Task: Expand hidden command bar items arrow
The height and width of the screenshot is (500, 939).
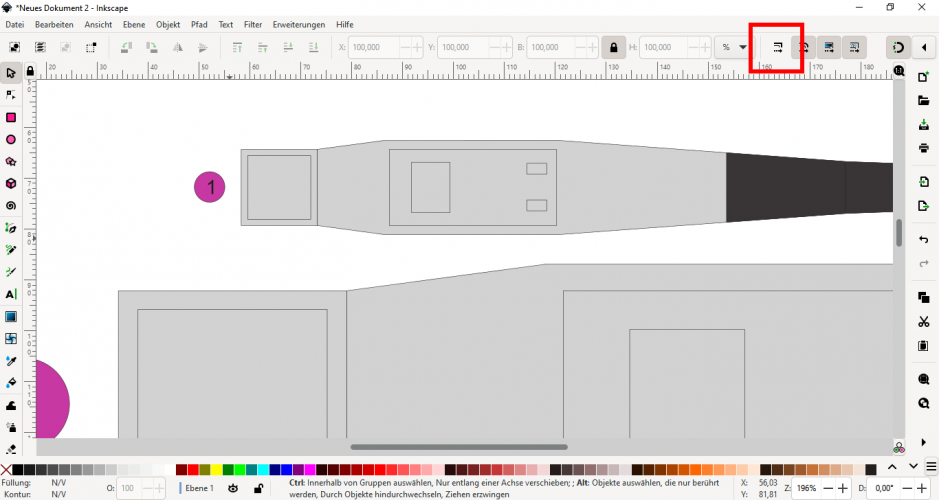Action: tap(923, 443)
